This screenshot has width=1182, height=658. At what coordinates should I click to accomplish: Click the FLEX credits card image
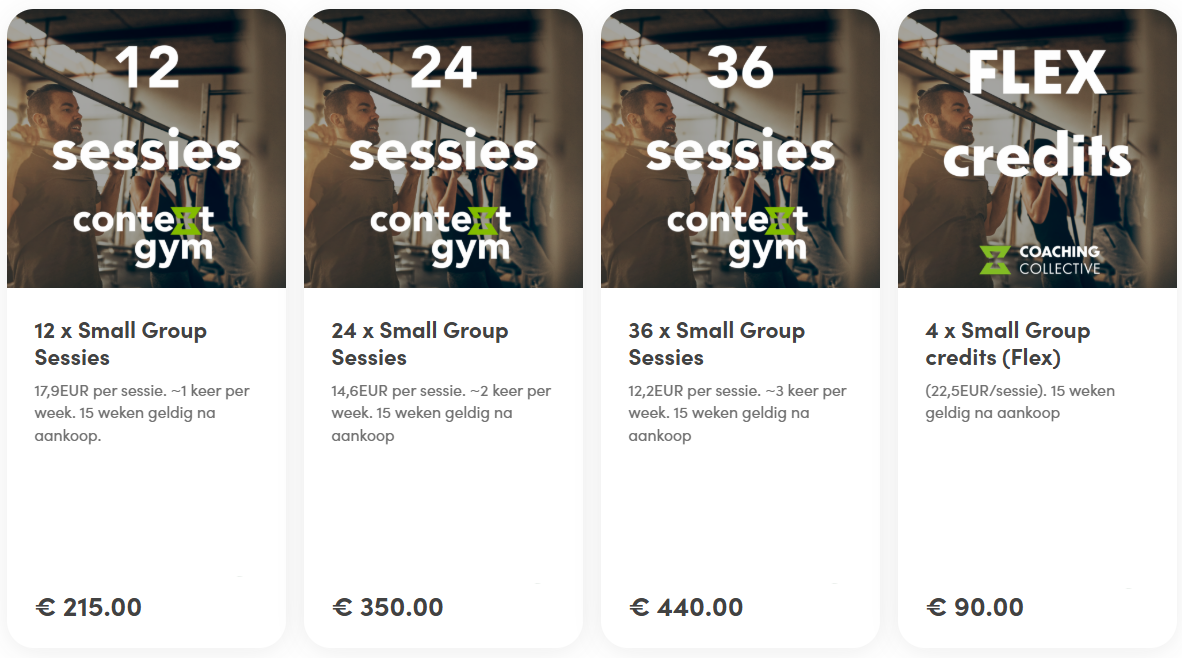(x=1037, y=148)
